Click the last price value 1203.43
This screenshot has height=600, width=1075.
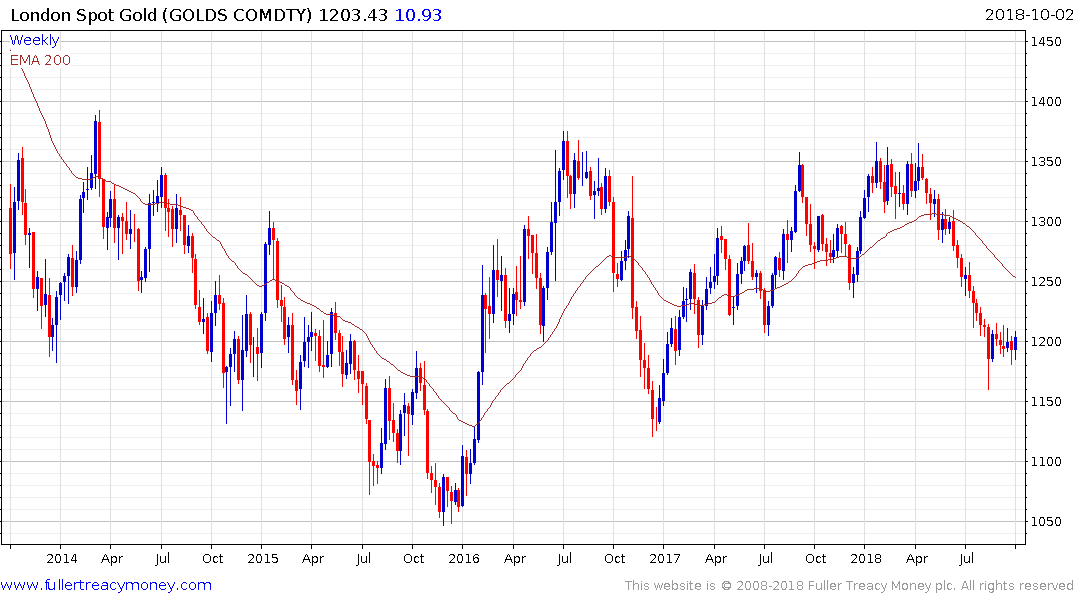click(x=353, y=15)
